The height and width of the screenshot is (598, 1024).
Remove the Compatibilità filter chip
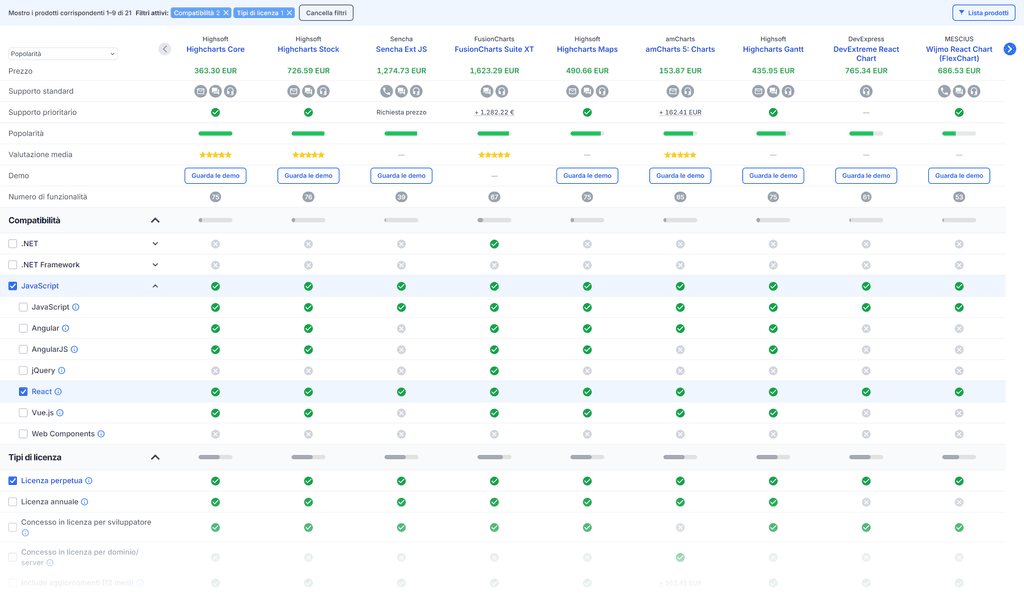tap(226, 13)
